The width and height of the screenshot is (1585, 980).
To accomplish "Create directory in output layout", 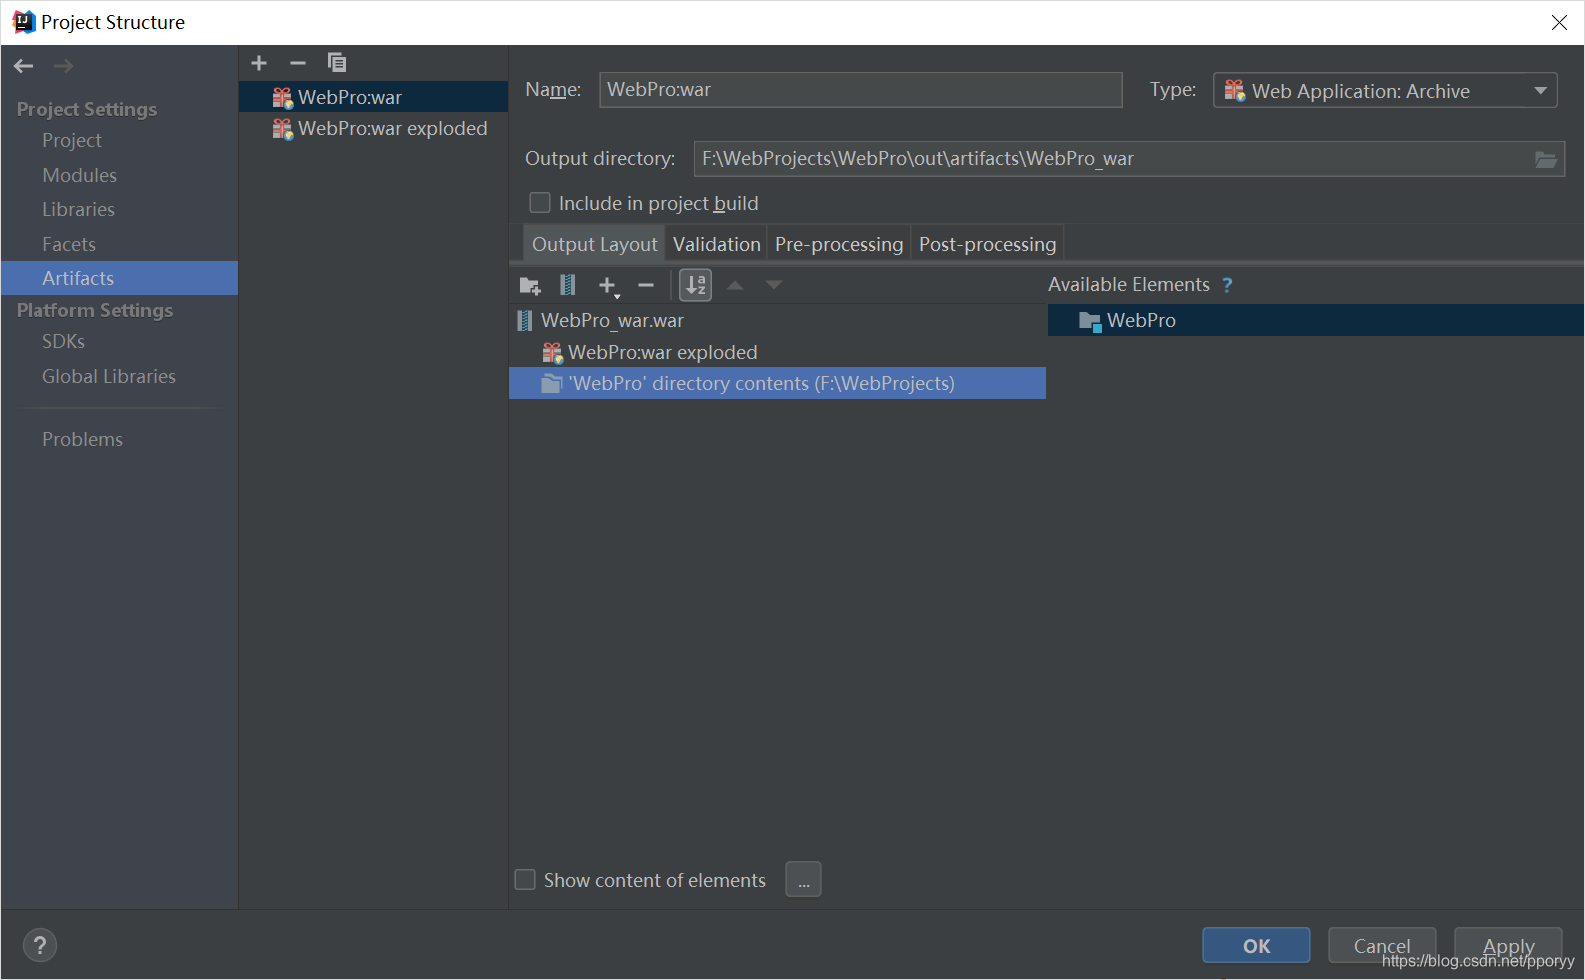I will pos(530,286).
